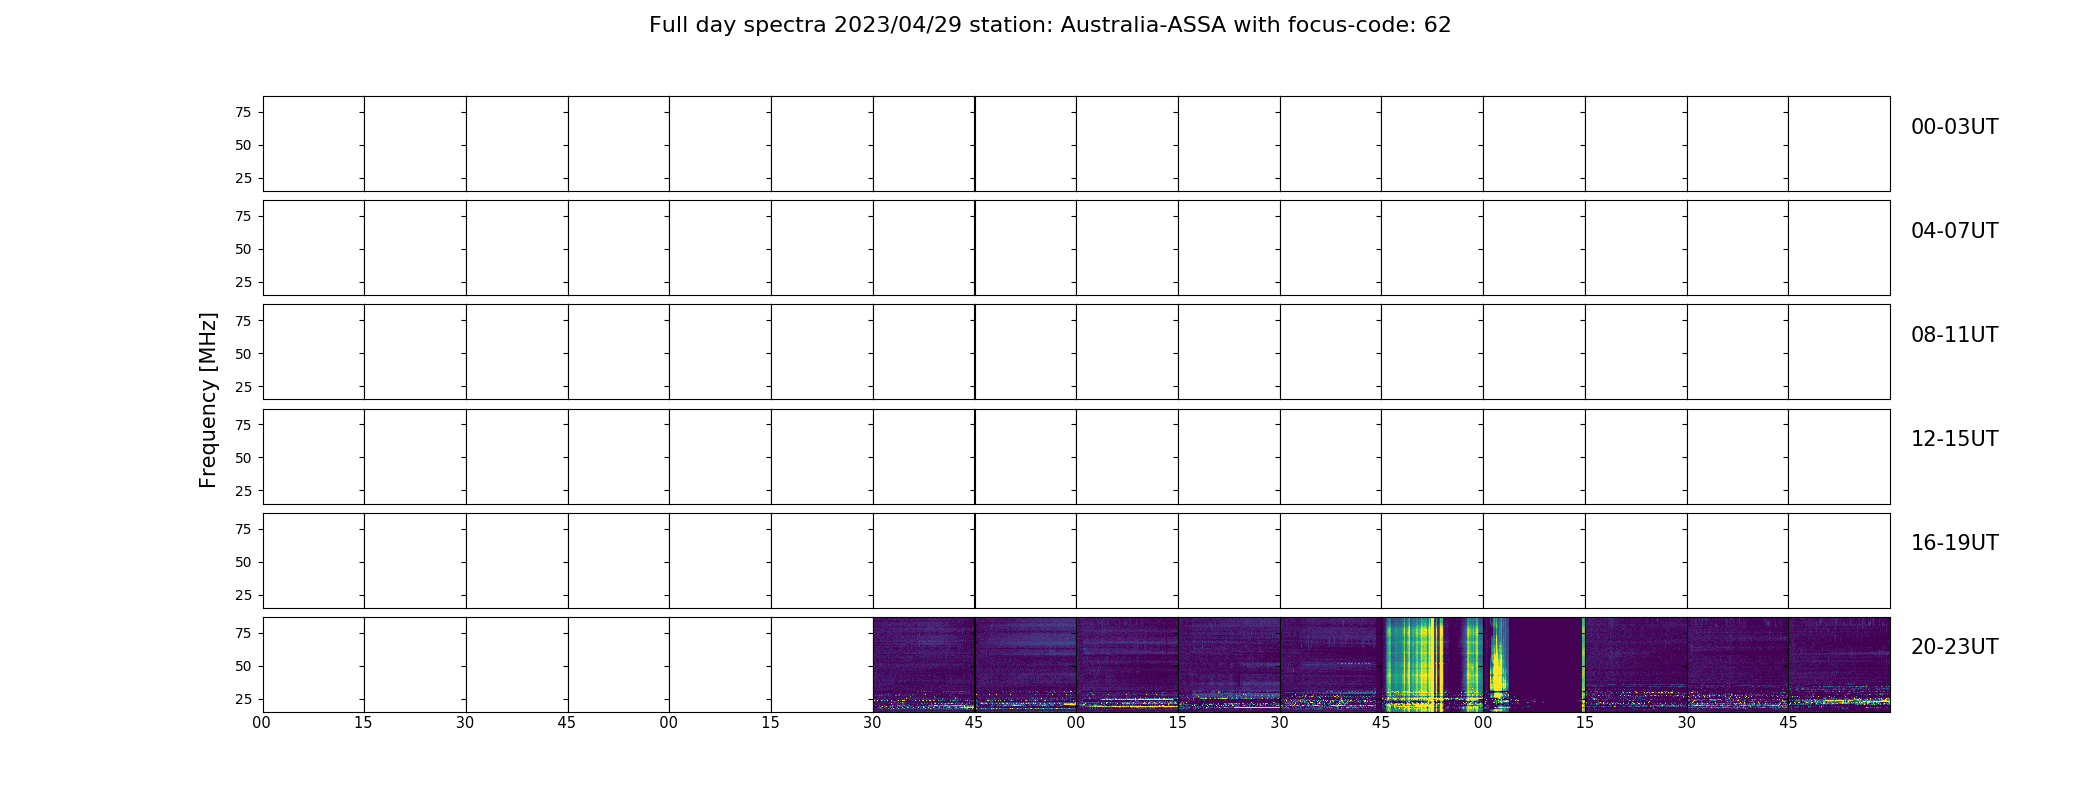Screen dimensions: 2100x800
Task: Select the '75' tick of the 04-07UT panel
Action: pyautogui.click(x=243, y=216)
